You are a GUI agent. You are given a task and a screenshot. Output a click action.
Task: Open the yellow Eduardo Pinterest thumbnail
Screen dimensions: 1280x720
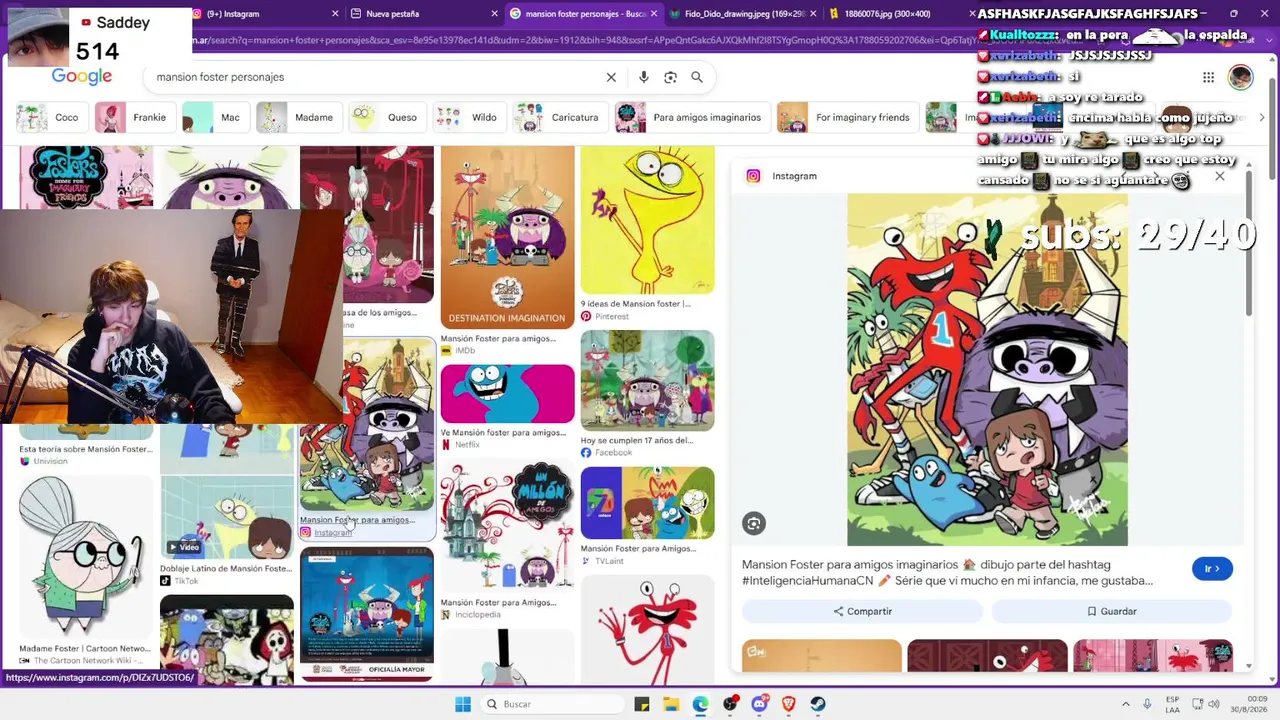point(647,220)
